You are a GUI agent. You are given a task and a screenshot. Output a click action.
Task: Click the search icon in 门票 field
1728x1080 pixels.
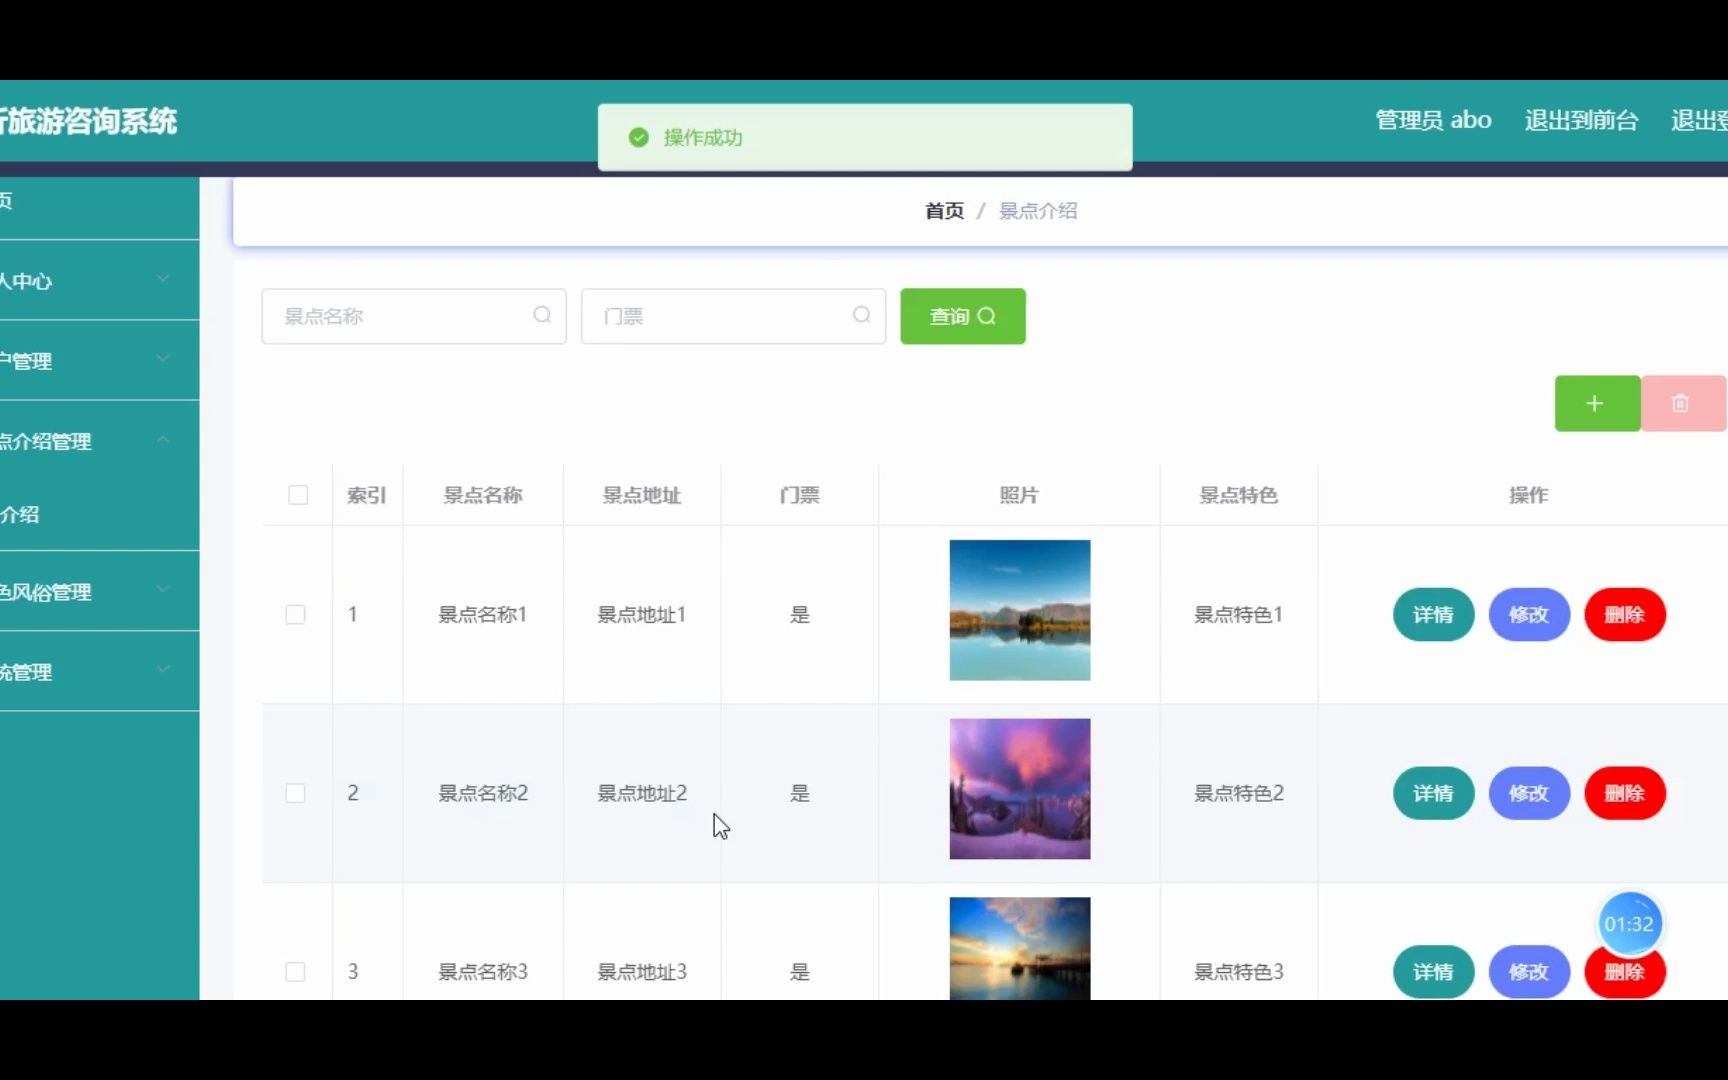click(x=861, y=315)
